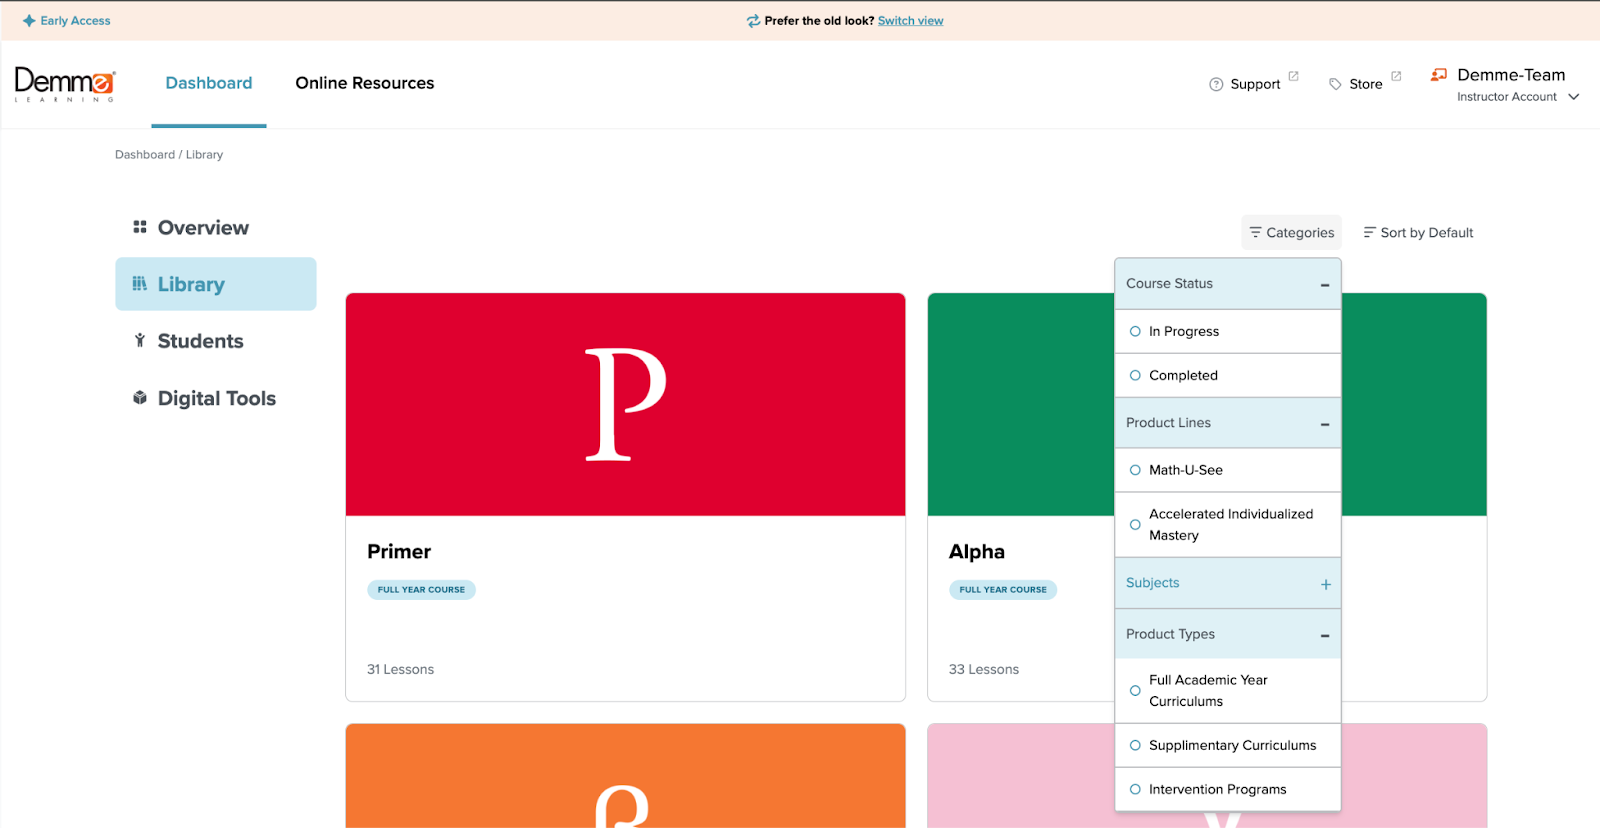1600x828 pixels.
Task: Collapse the Product Types section
Action: click(x=1325, y=636)
